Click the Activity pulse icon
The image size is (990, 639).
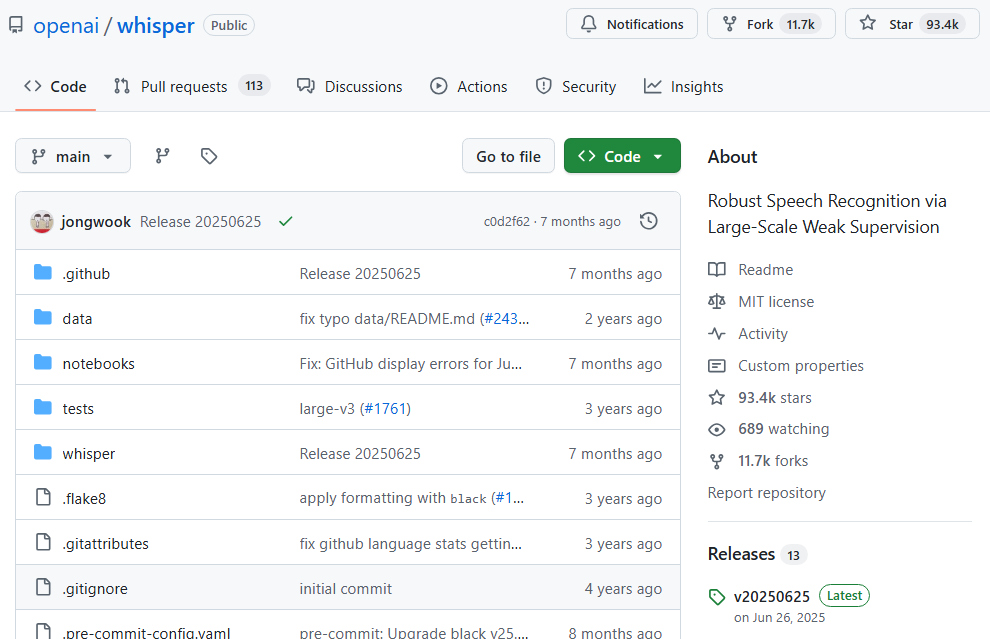pos(717,333)
